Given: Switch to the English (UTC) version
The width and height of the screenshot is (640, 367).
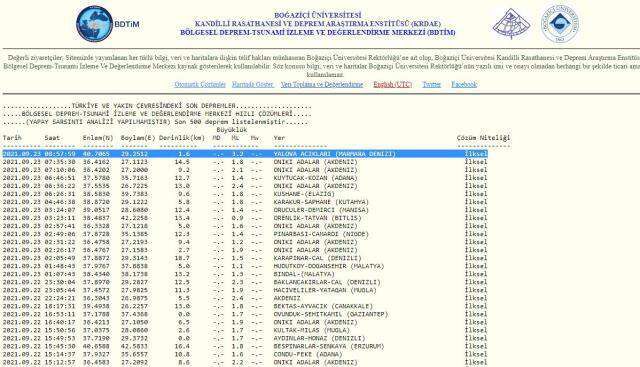Looking at the screenshot, I should (x=392, y=85).
